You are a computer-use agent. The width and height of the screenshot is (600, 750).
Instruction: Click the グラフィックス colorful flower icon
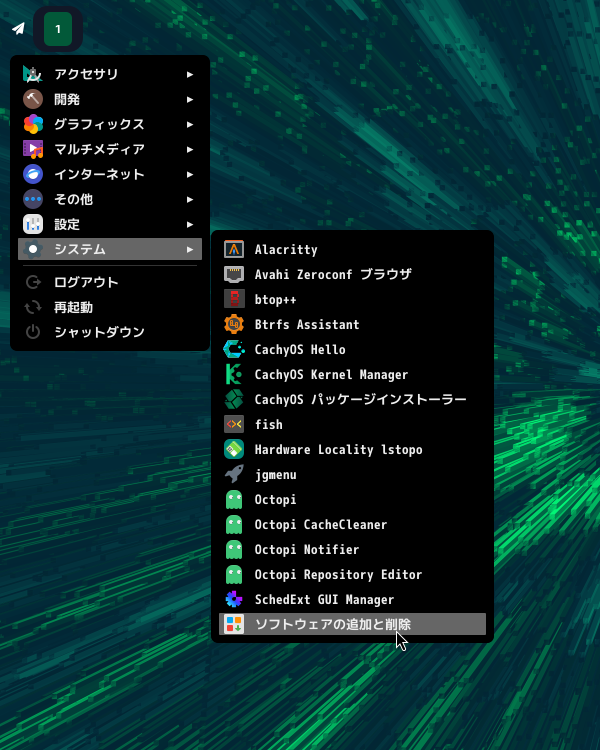click(x=33, y=124)
